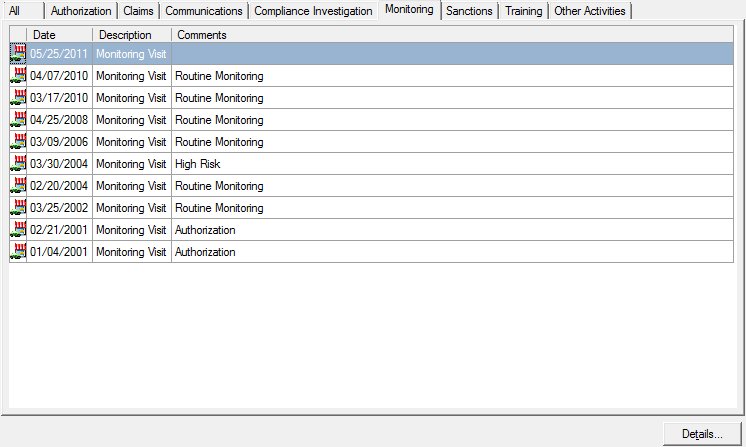Select the 03/17/2010 row icon
The height and width of the screenshot is (447, 746).
18,98
